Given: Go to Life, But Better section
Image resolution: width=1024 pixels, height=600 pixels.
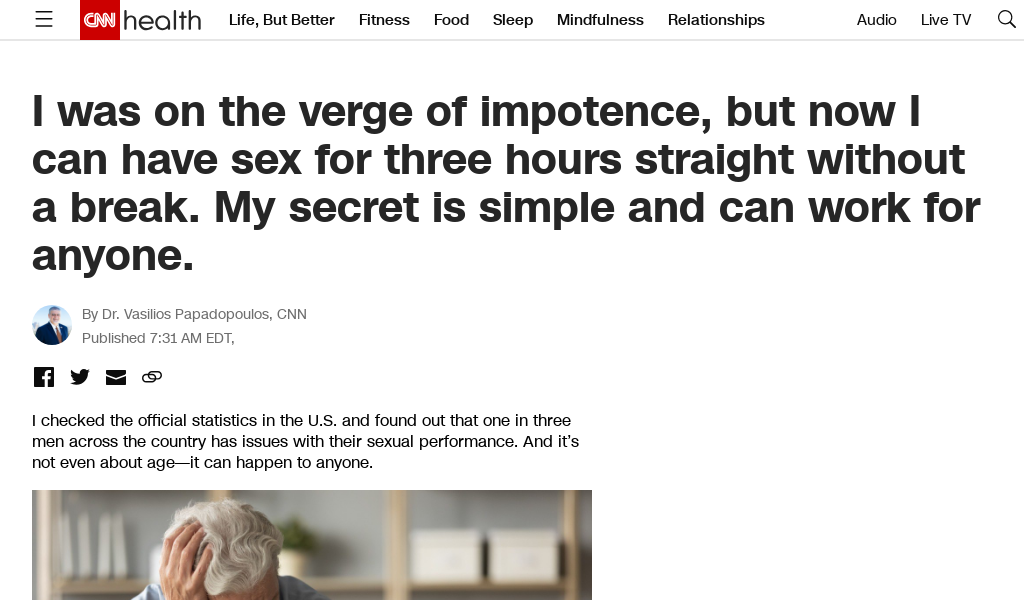Looking at the screenshot, I should [281, 20].
